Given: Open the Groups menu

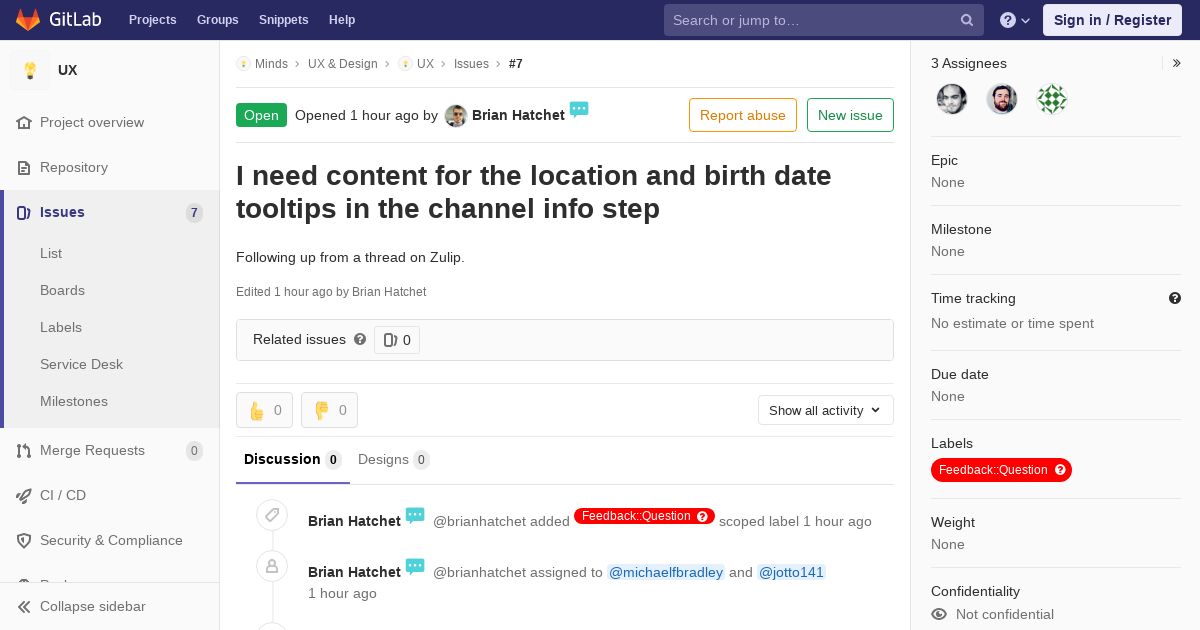Looking at the screenshot, I should pos(218,20).
